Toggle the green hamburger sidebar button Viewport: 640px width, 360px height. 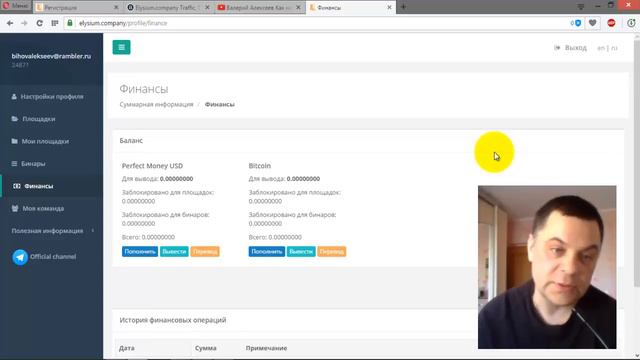pos(121,47)
